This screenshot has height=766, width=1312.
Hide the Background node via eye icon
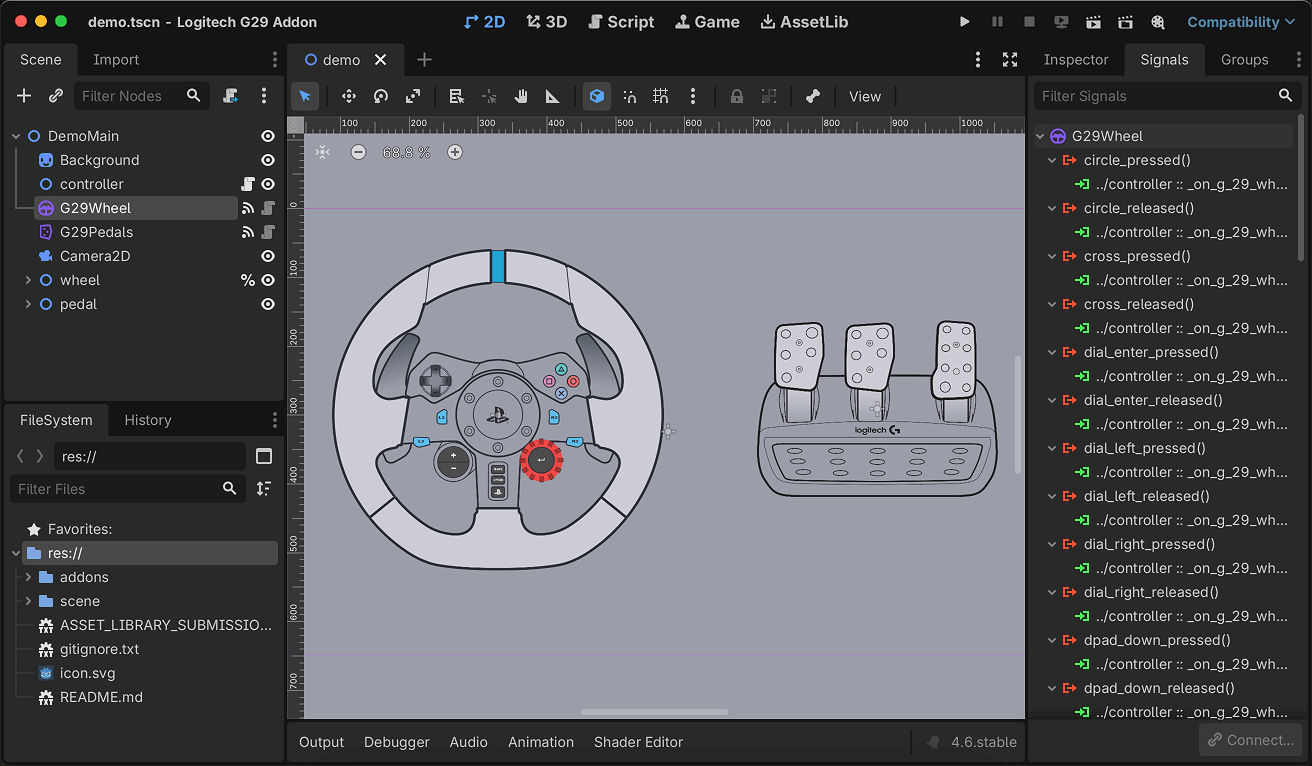coord(268,160)
